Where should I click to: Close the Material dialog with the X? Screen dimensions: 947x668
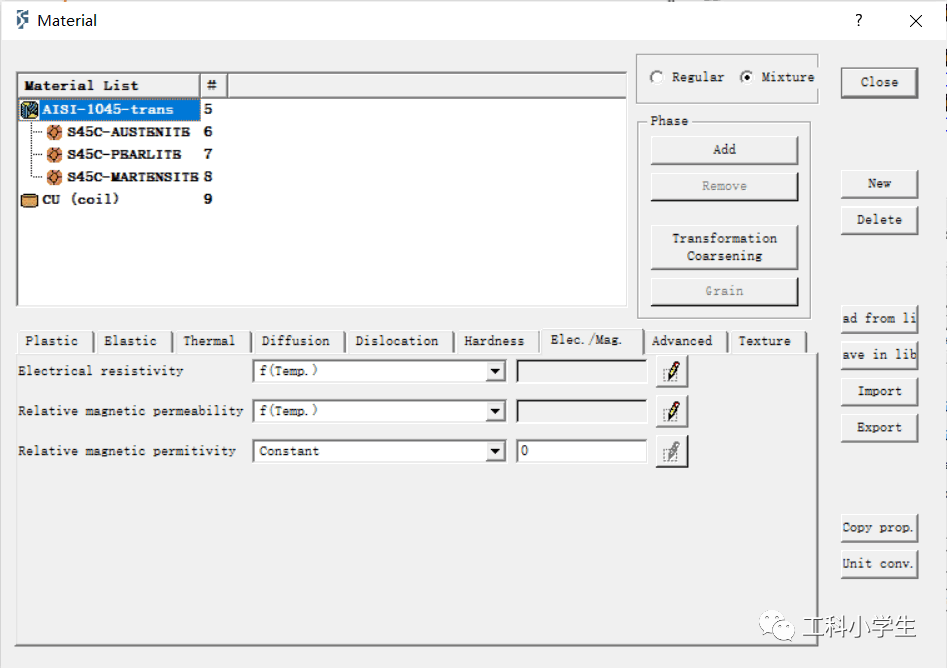[x=916, y=21]
